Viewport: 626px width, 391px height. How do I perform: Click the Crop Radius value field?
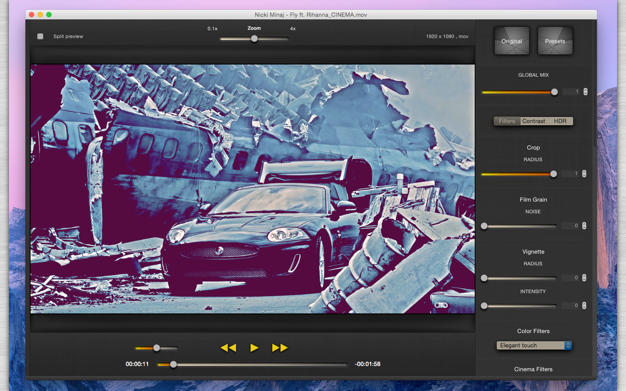pos(571,174)
